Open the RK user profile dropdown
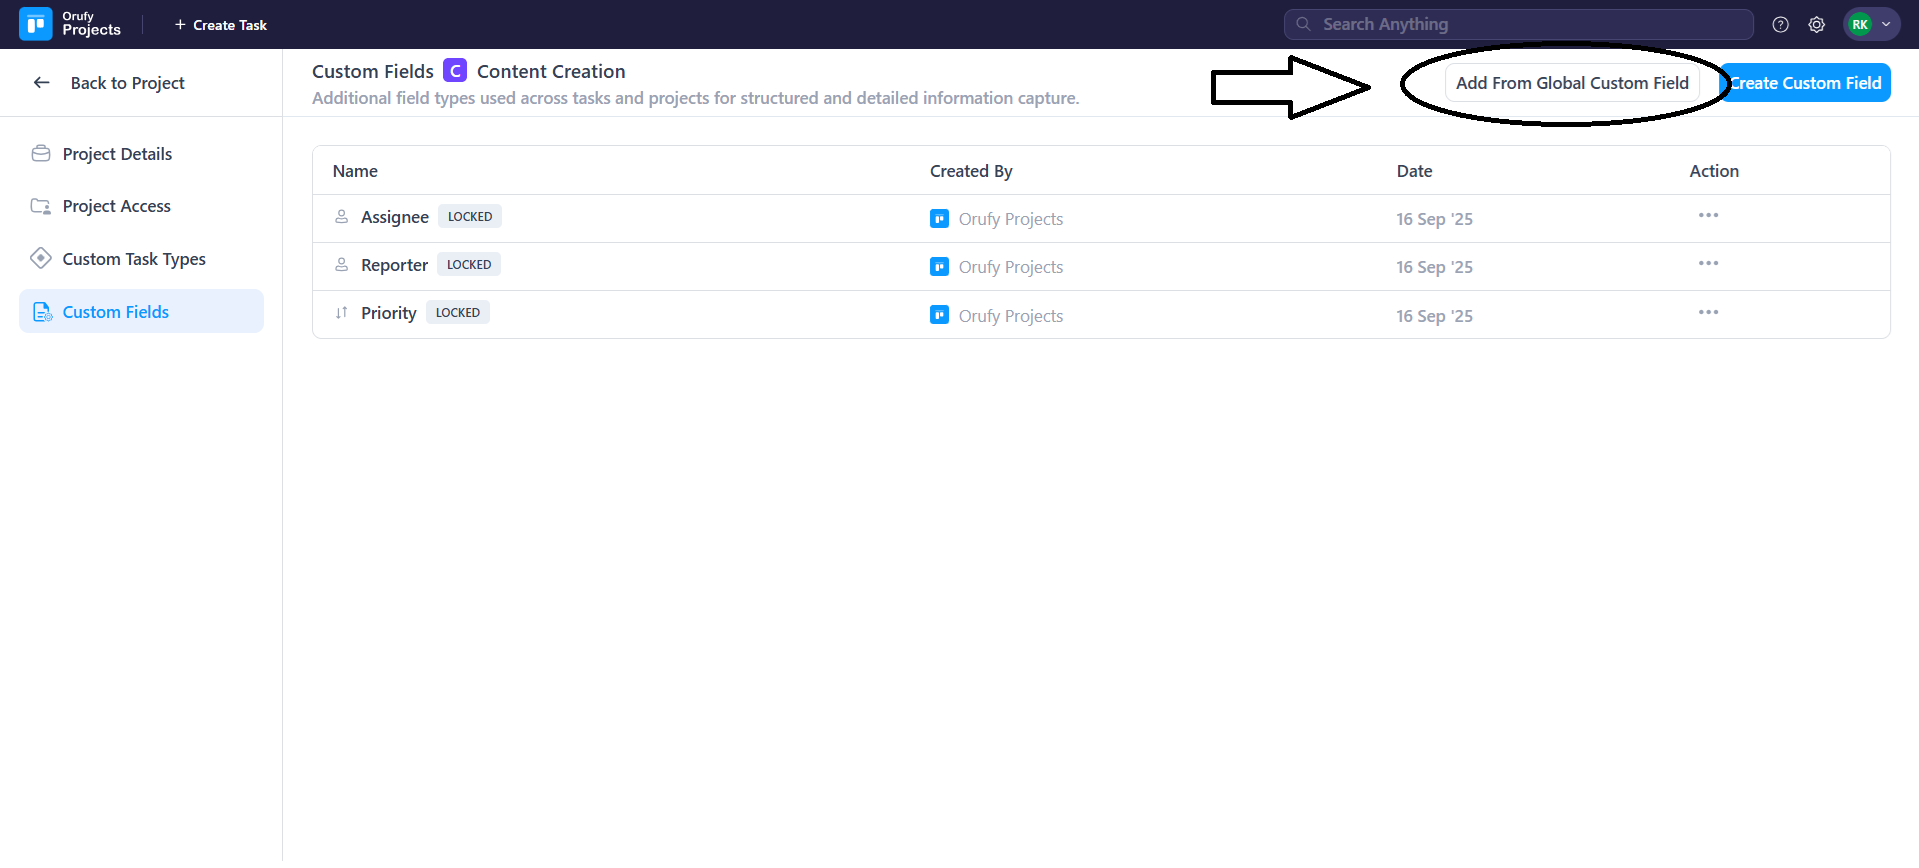The image size is (1919, 868). [x=1870, y=25]
